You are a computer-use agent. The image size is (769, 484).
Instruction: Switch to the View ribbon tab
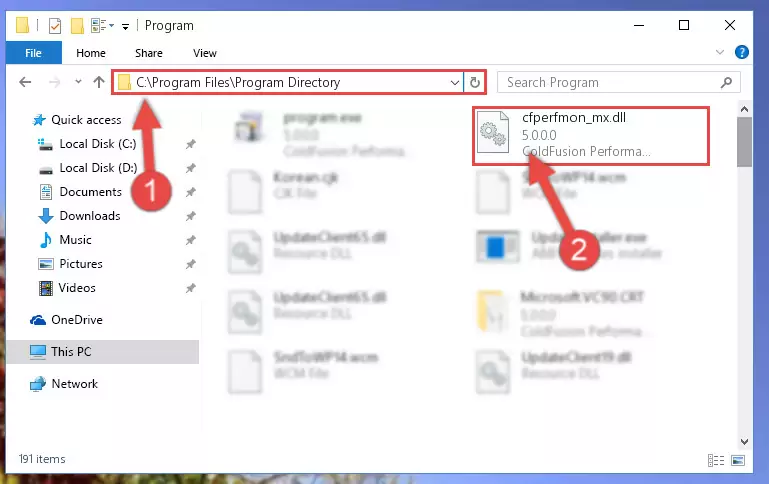pyautogui.click(x=205, y=53)
